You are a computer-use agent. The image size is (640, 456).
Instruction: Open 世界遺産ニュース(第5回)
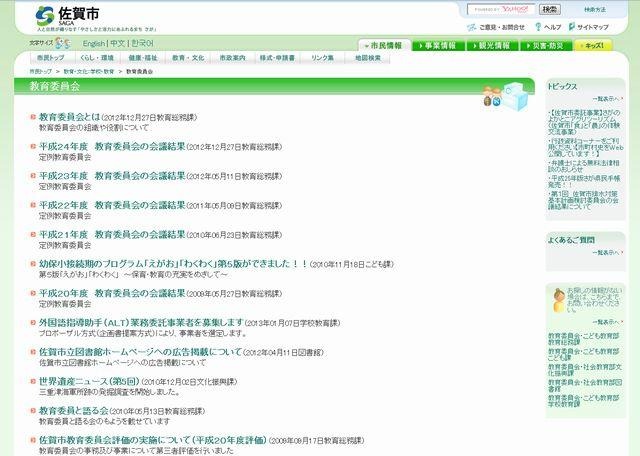pos(89,381)
